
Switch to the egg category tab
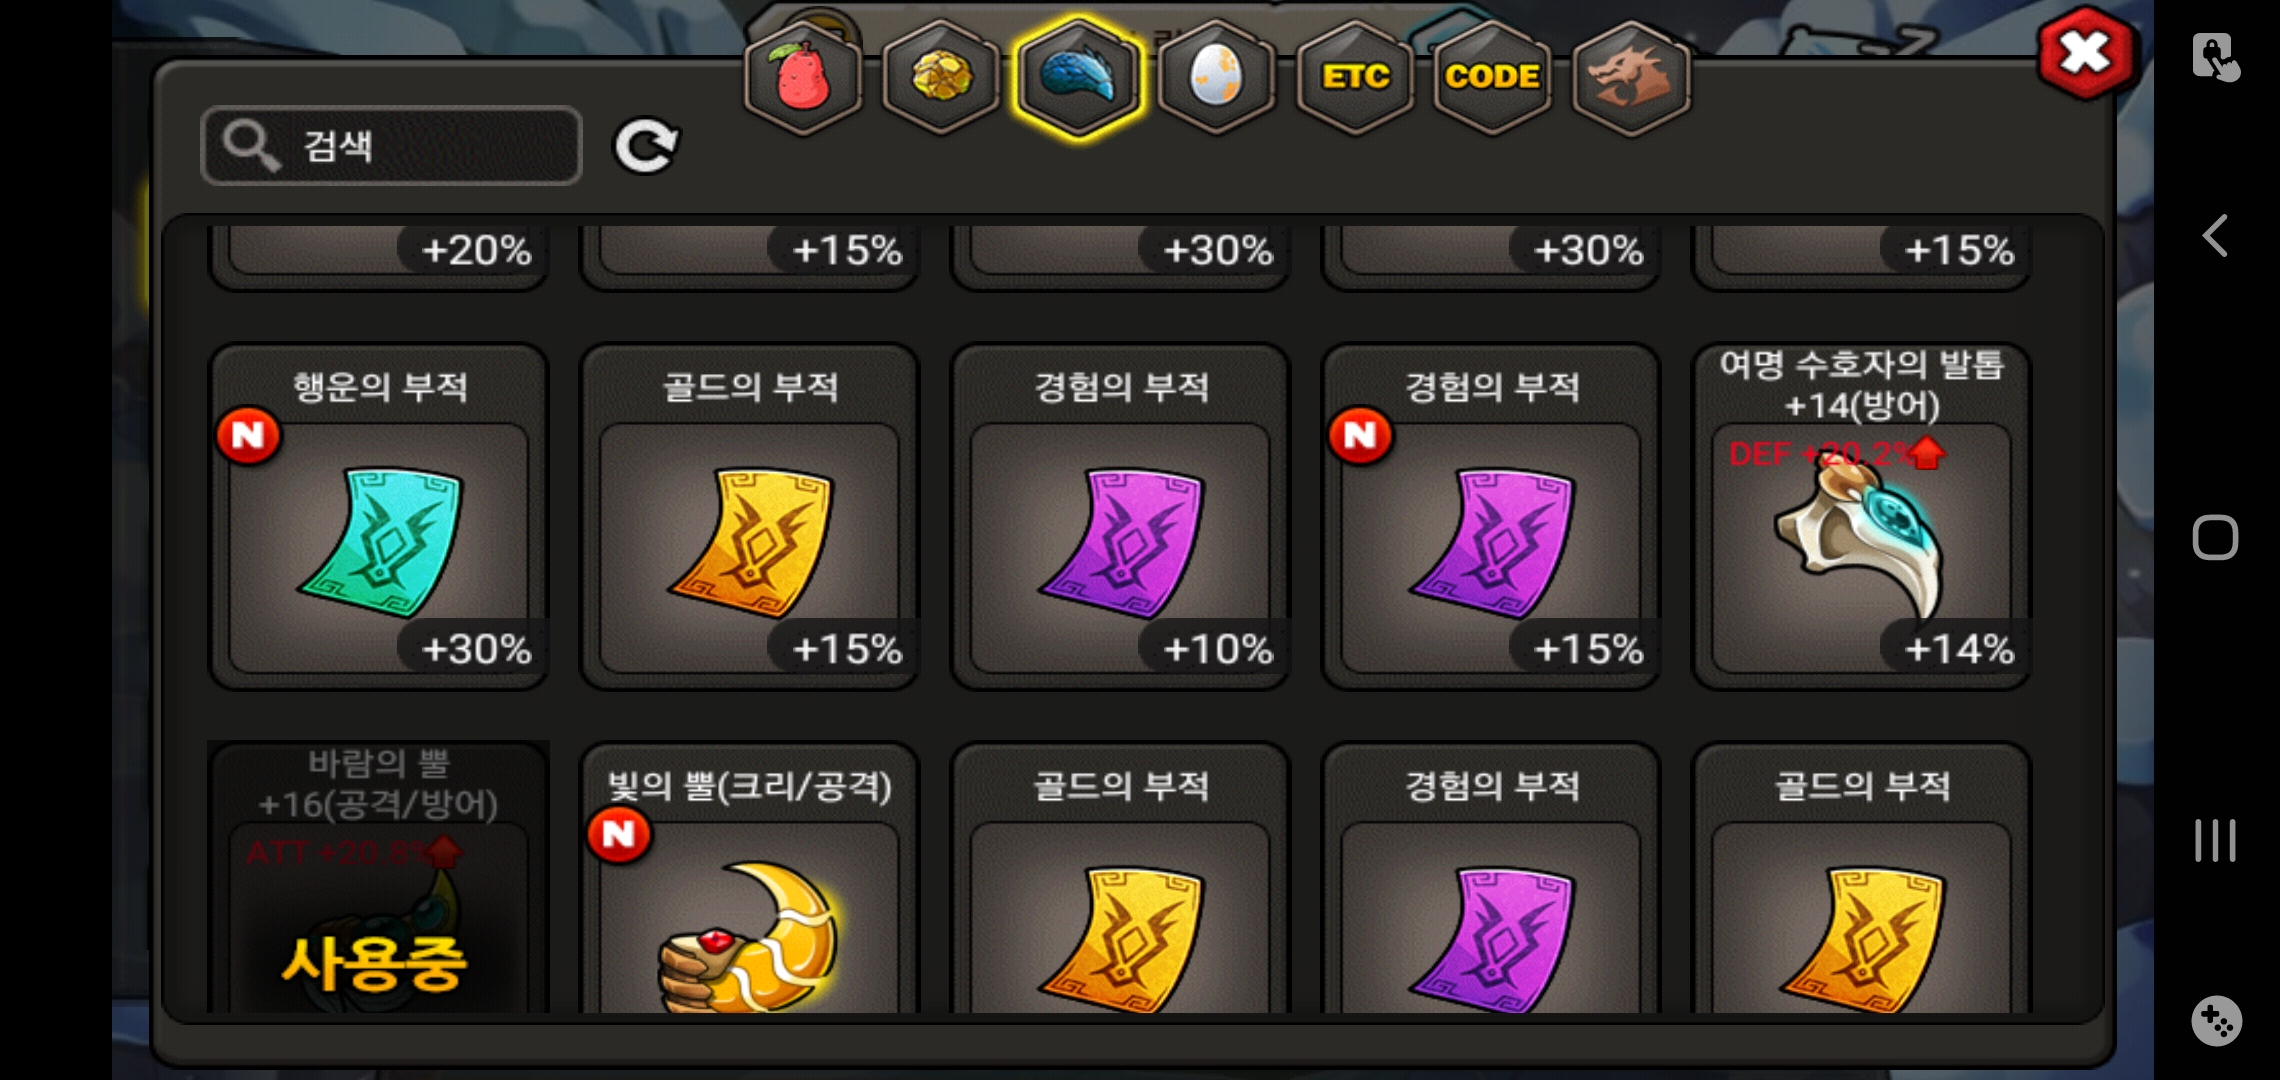coord(1216,77)
